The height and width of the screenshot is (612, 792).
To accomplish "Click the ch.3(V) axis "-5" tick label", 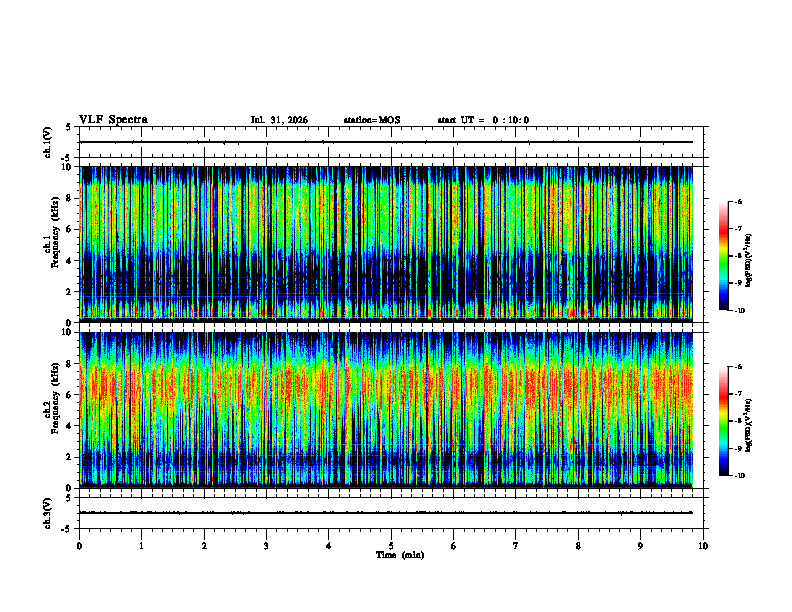I will (x=67, y=529).
